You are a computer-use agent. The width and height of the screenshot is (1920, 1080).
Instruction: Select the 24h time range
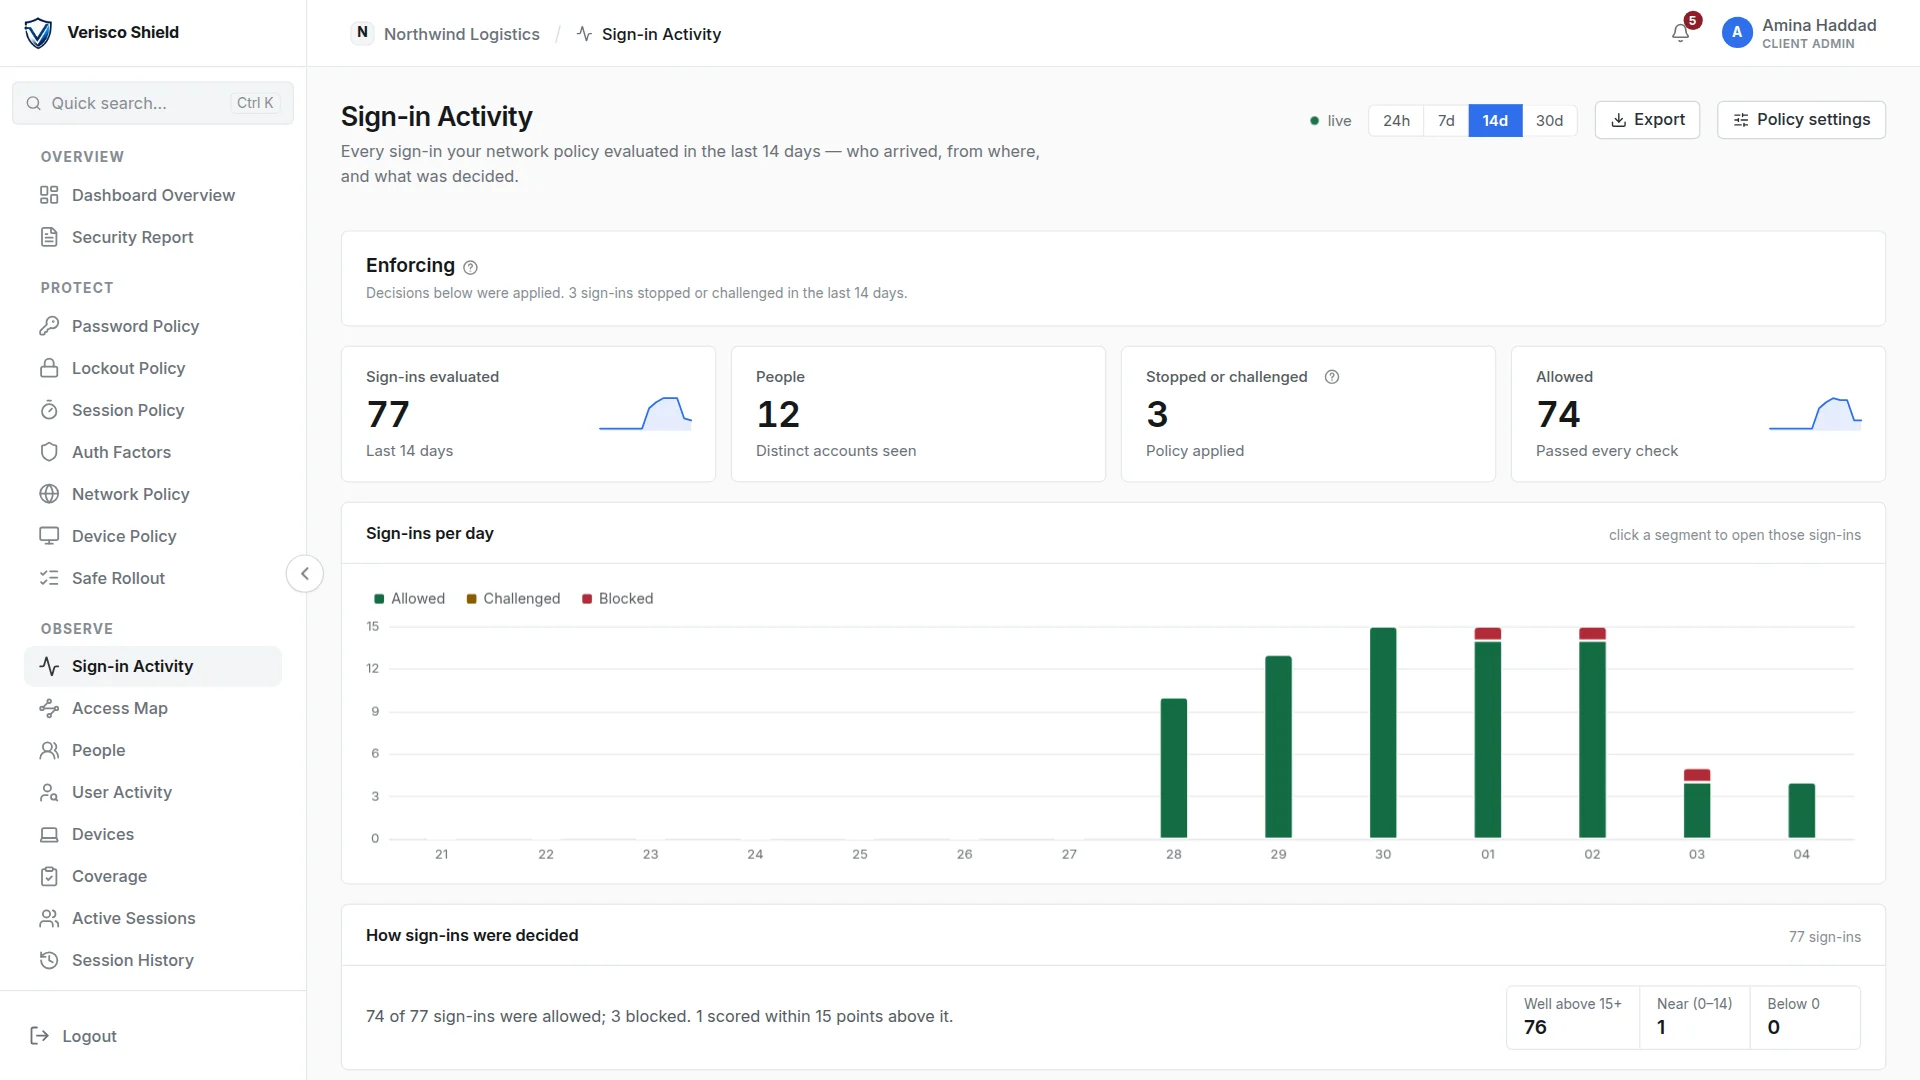(1396, 120)
